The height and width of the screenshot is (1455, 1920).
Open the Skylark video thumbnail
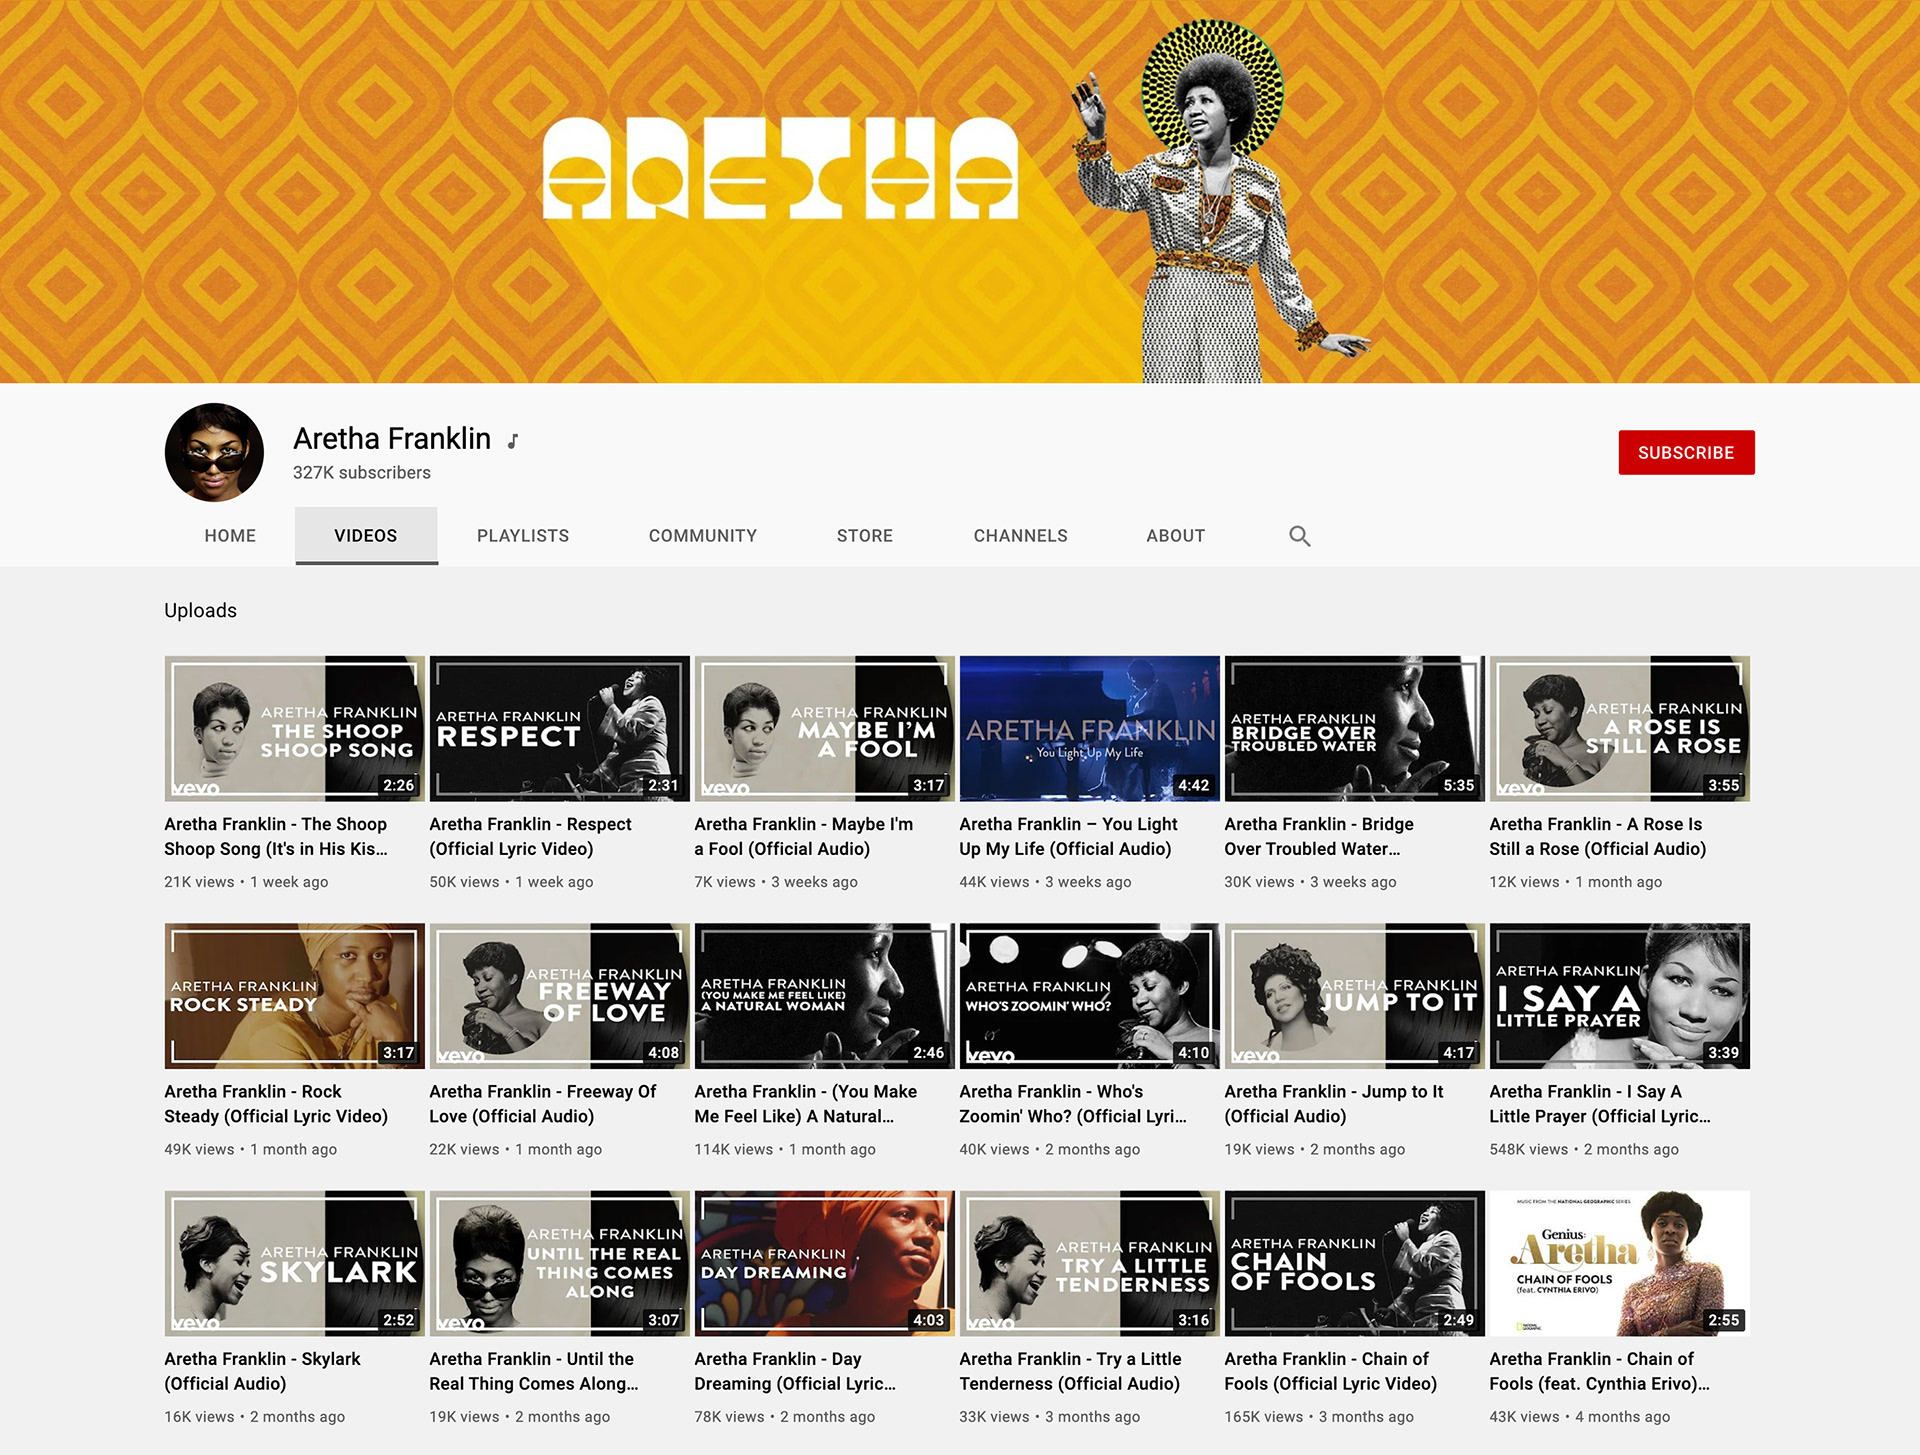(294, 1263)
